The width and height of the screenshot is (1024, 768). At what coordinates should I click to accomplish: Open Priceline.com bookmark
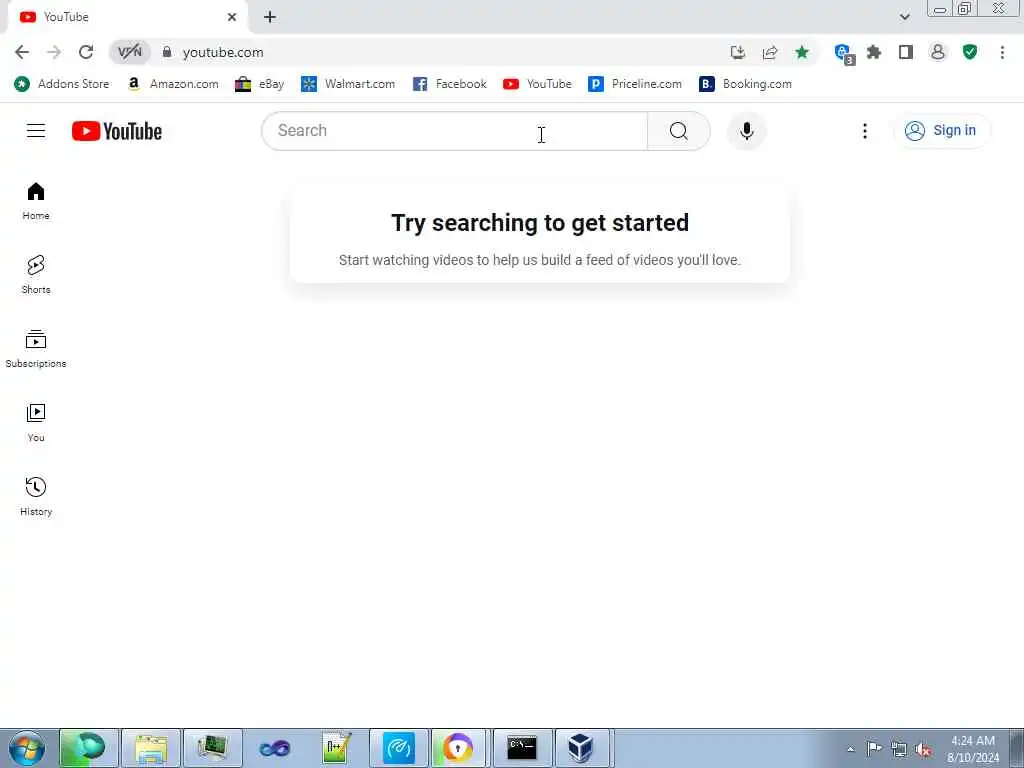pyautogui.click(x=635, y=84)
